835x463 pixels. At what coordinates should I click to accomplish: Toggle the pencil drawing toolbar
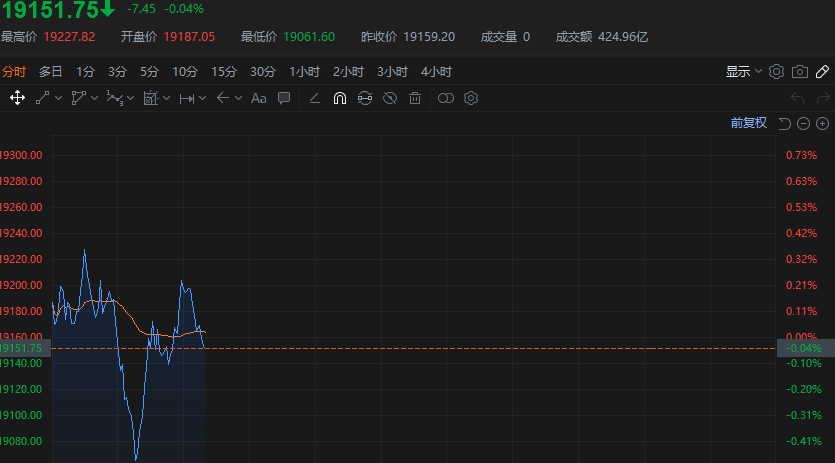[x=822, y=72]
